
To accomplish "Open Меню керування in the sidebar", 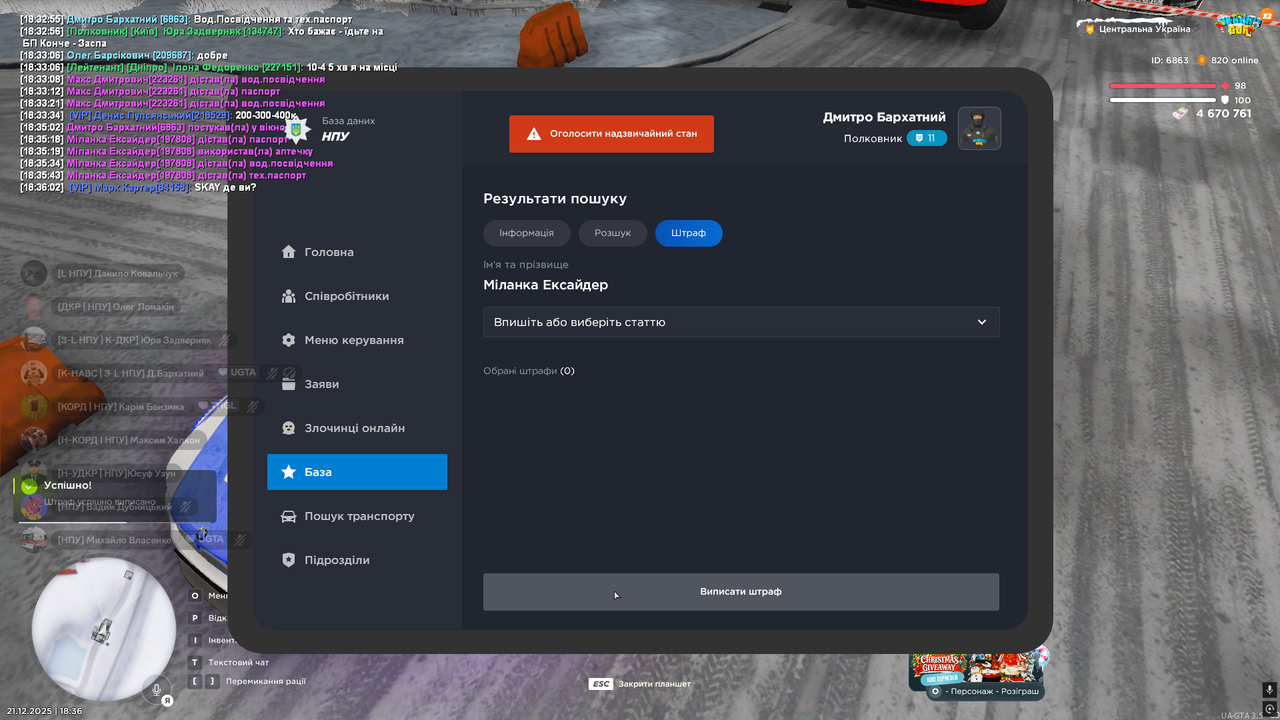I will pos(357,340).
